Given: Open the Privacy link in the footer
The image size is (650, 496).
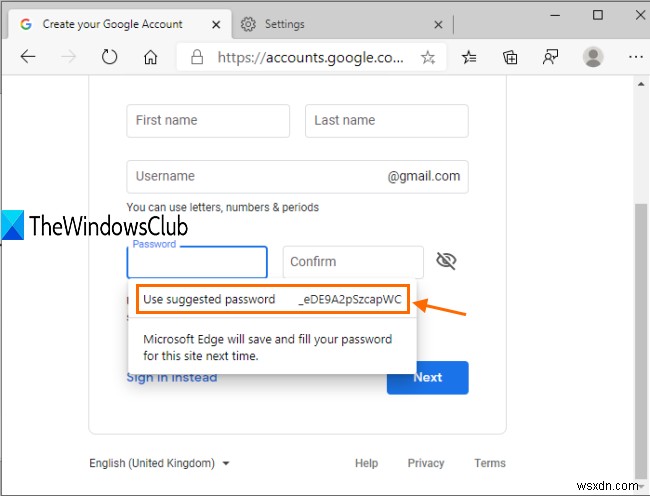Looking at the screenshot, I should point(426,463).
